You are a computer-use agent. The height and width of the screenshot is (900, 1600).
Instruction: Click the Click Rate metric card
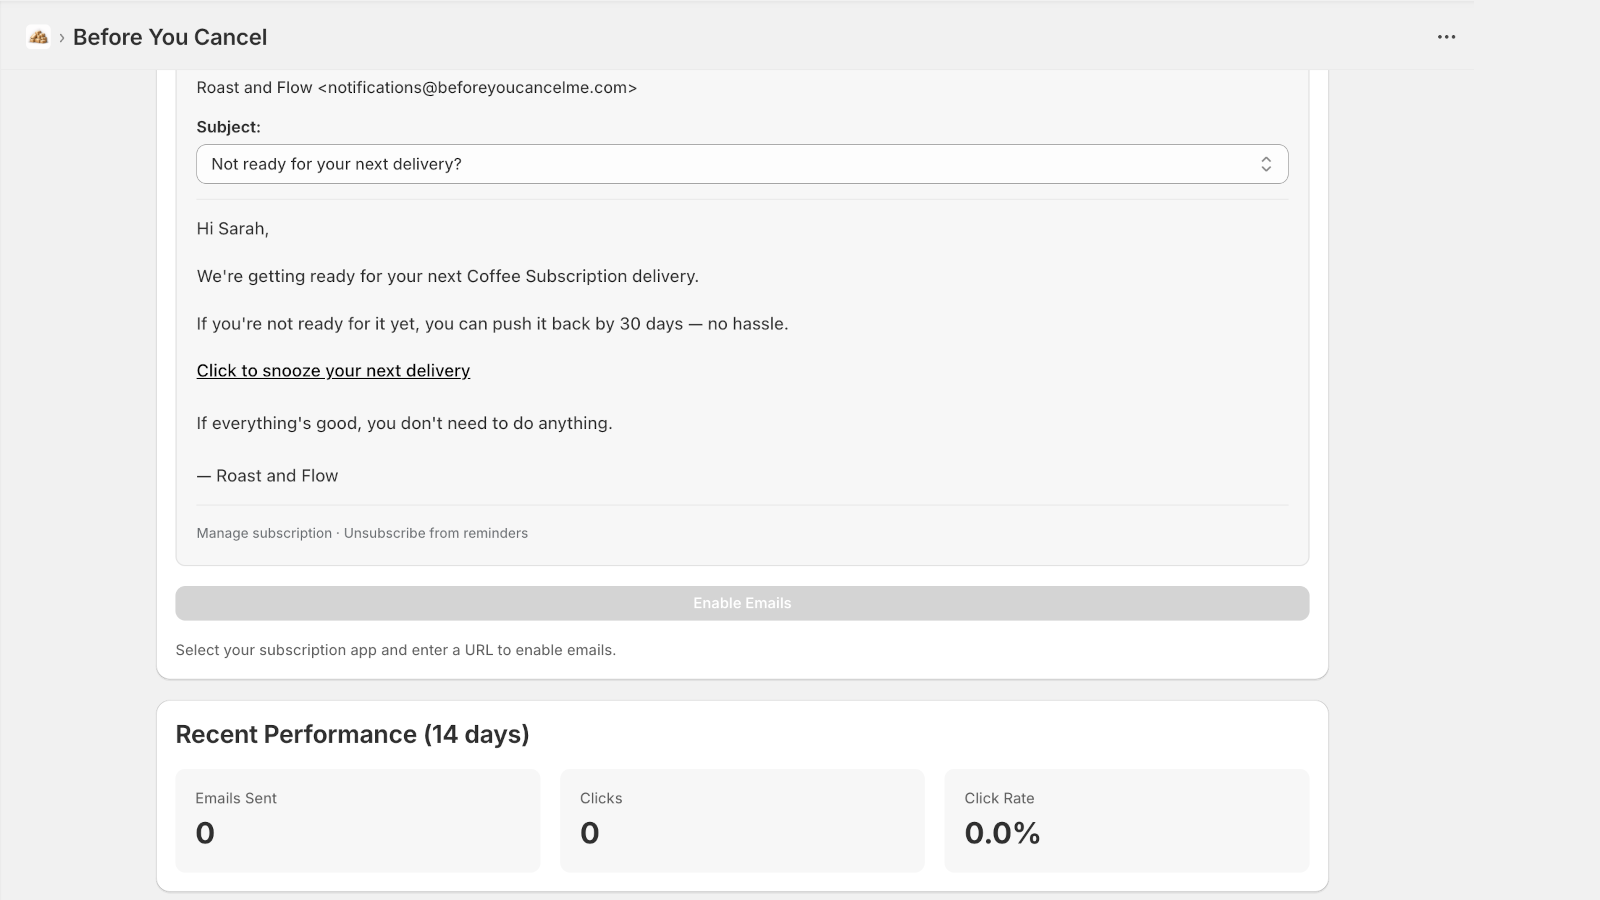tap(1126, 820)
